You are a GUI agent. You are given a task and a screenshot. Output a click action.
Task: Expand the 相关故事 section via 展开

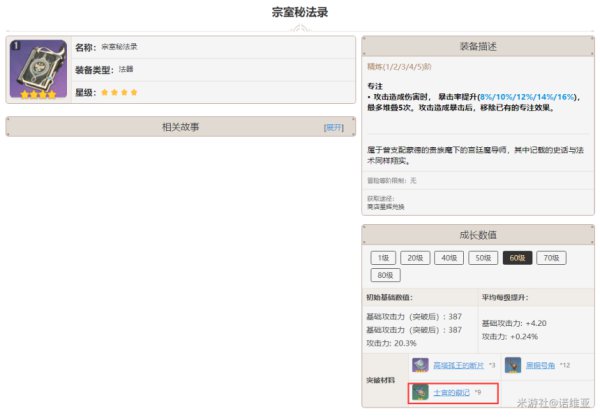333,128
